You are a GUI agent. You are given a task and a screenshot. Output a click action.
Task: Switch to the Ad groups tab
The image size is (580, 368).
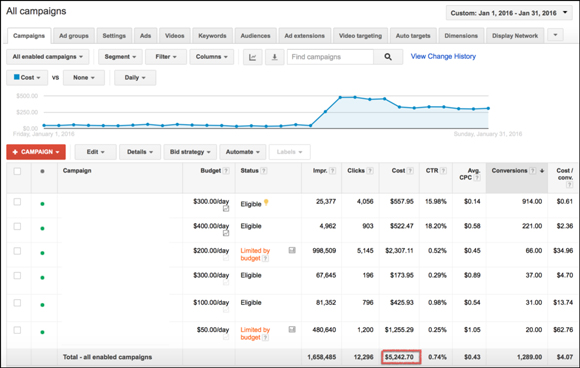pyautogui.click(x=74, y=36)
